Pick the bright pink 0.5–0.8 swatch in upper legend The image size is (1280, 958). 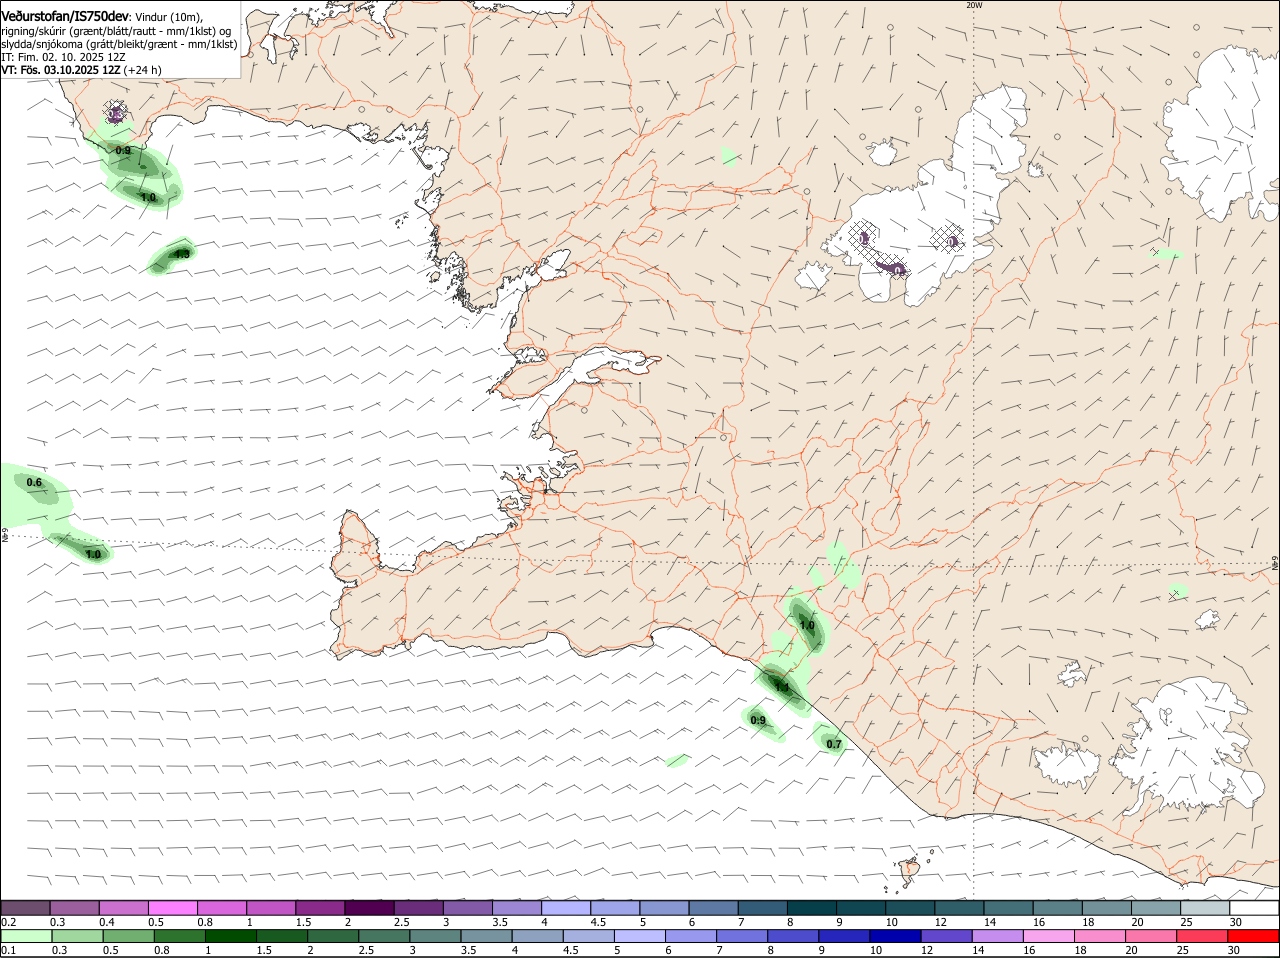[174, 908]
